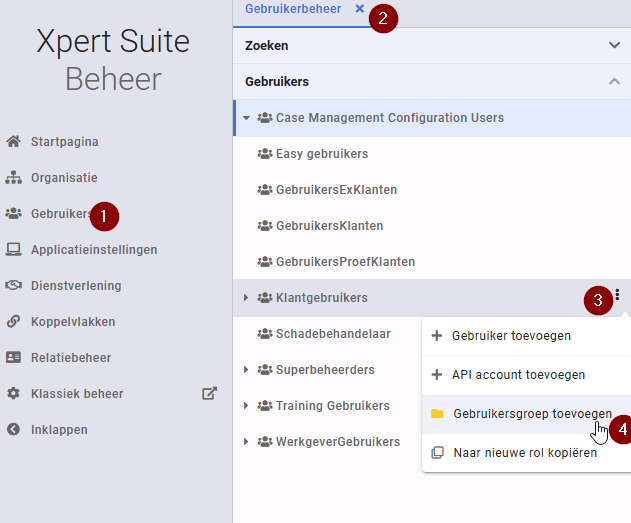
Task: Expand the WerkgeverGebruikers tree node arrow
Action: [246, 442]
